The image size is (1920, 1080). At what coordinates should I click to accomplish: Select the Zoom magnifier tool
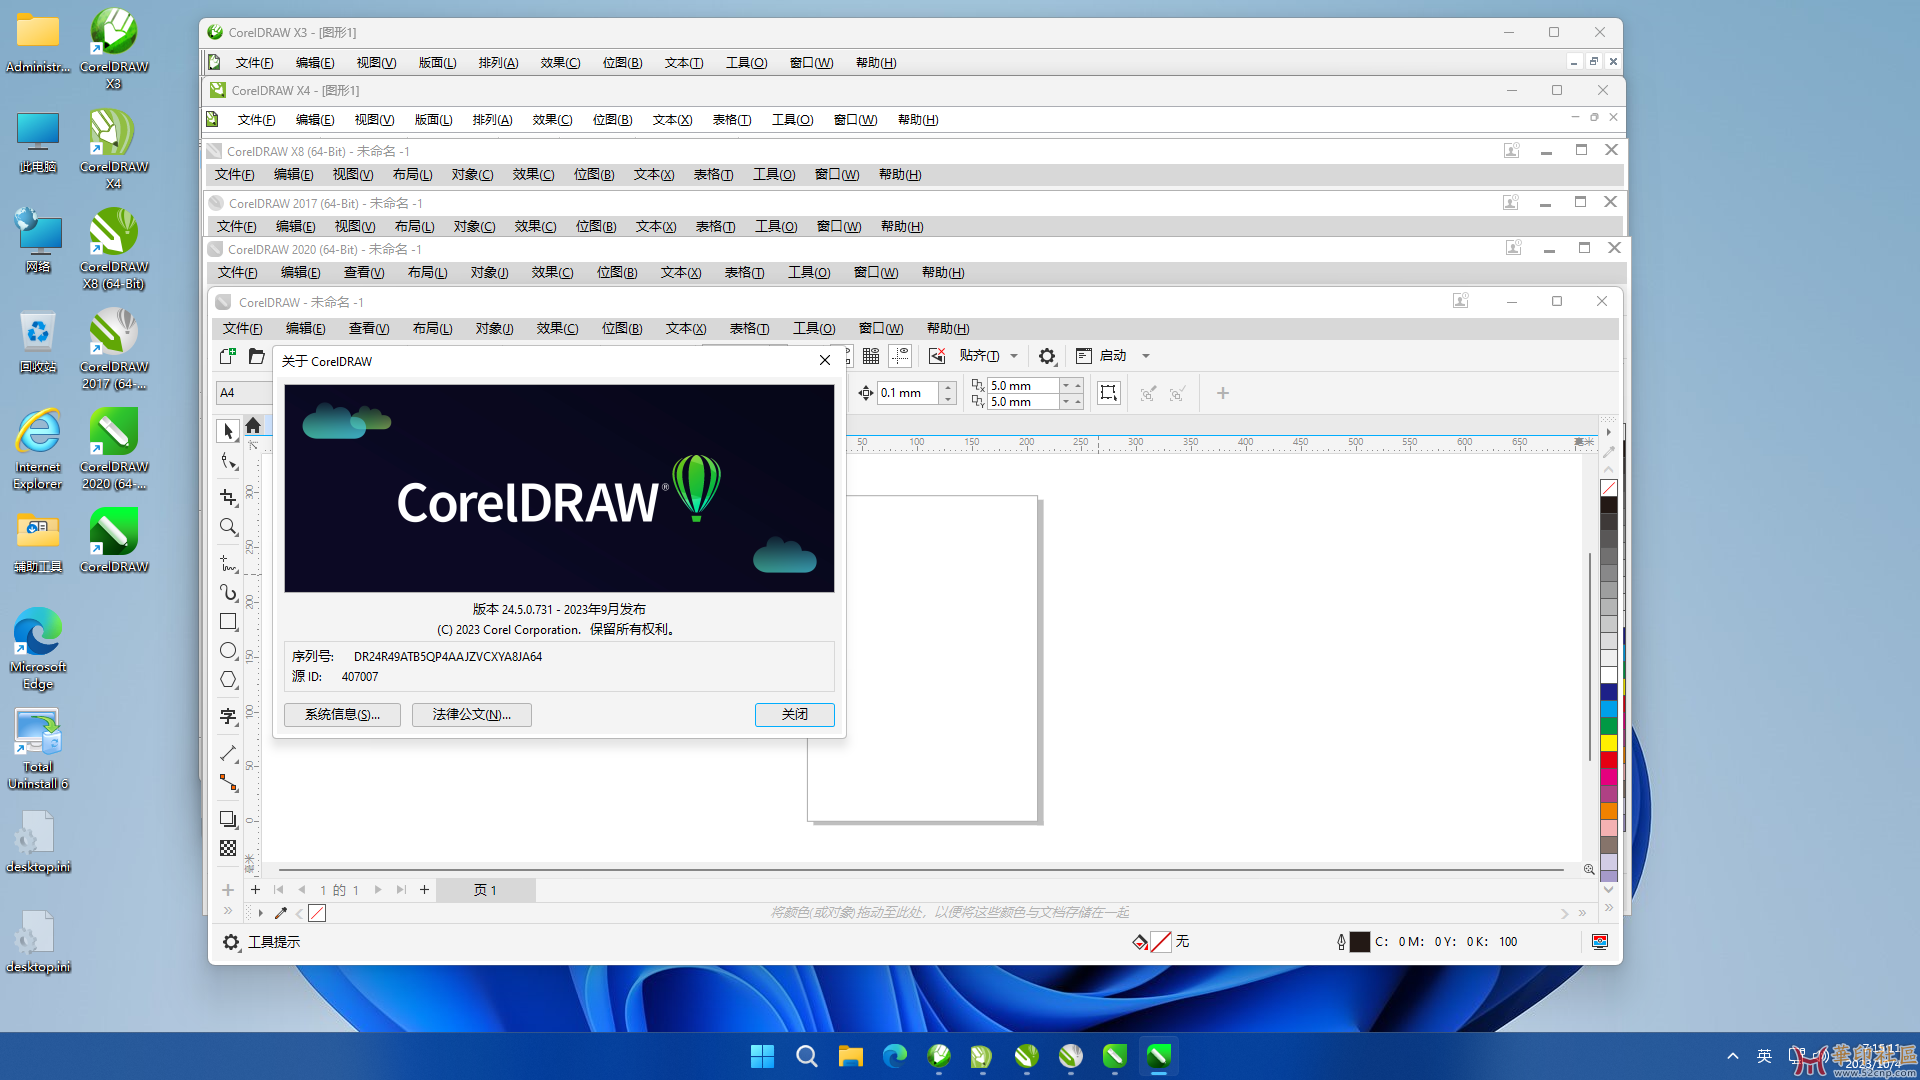(228, 527)
